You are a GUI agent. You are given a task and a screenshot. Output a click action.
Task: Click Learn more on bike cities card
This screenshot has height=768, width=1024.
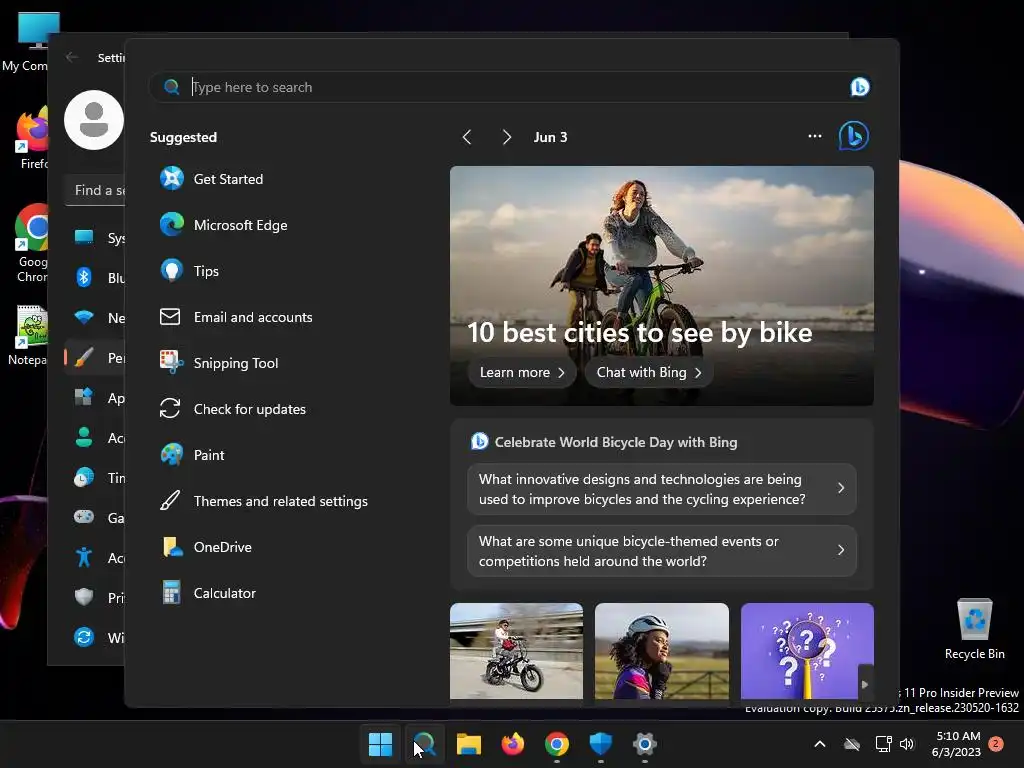click(522, 372)
